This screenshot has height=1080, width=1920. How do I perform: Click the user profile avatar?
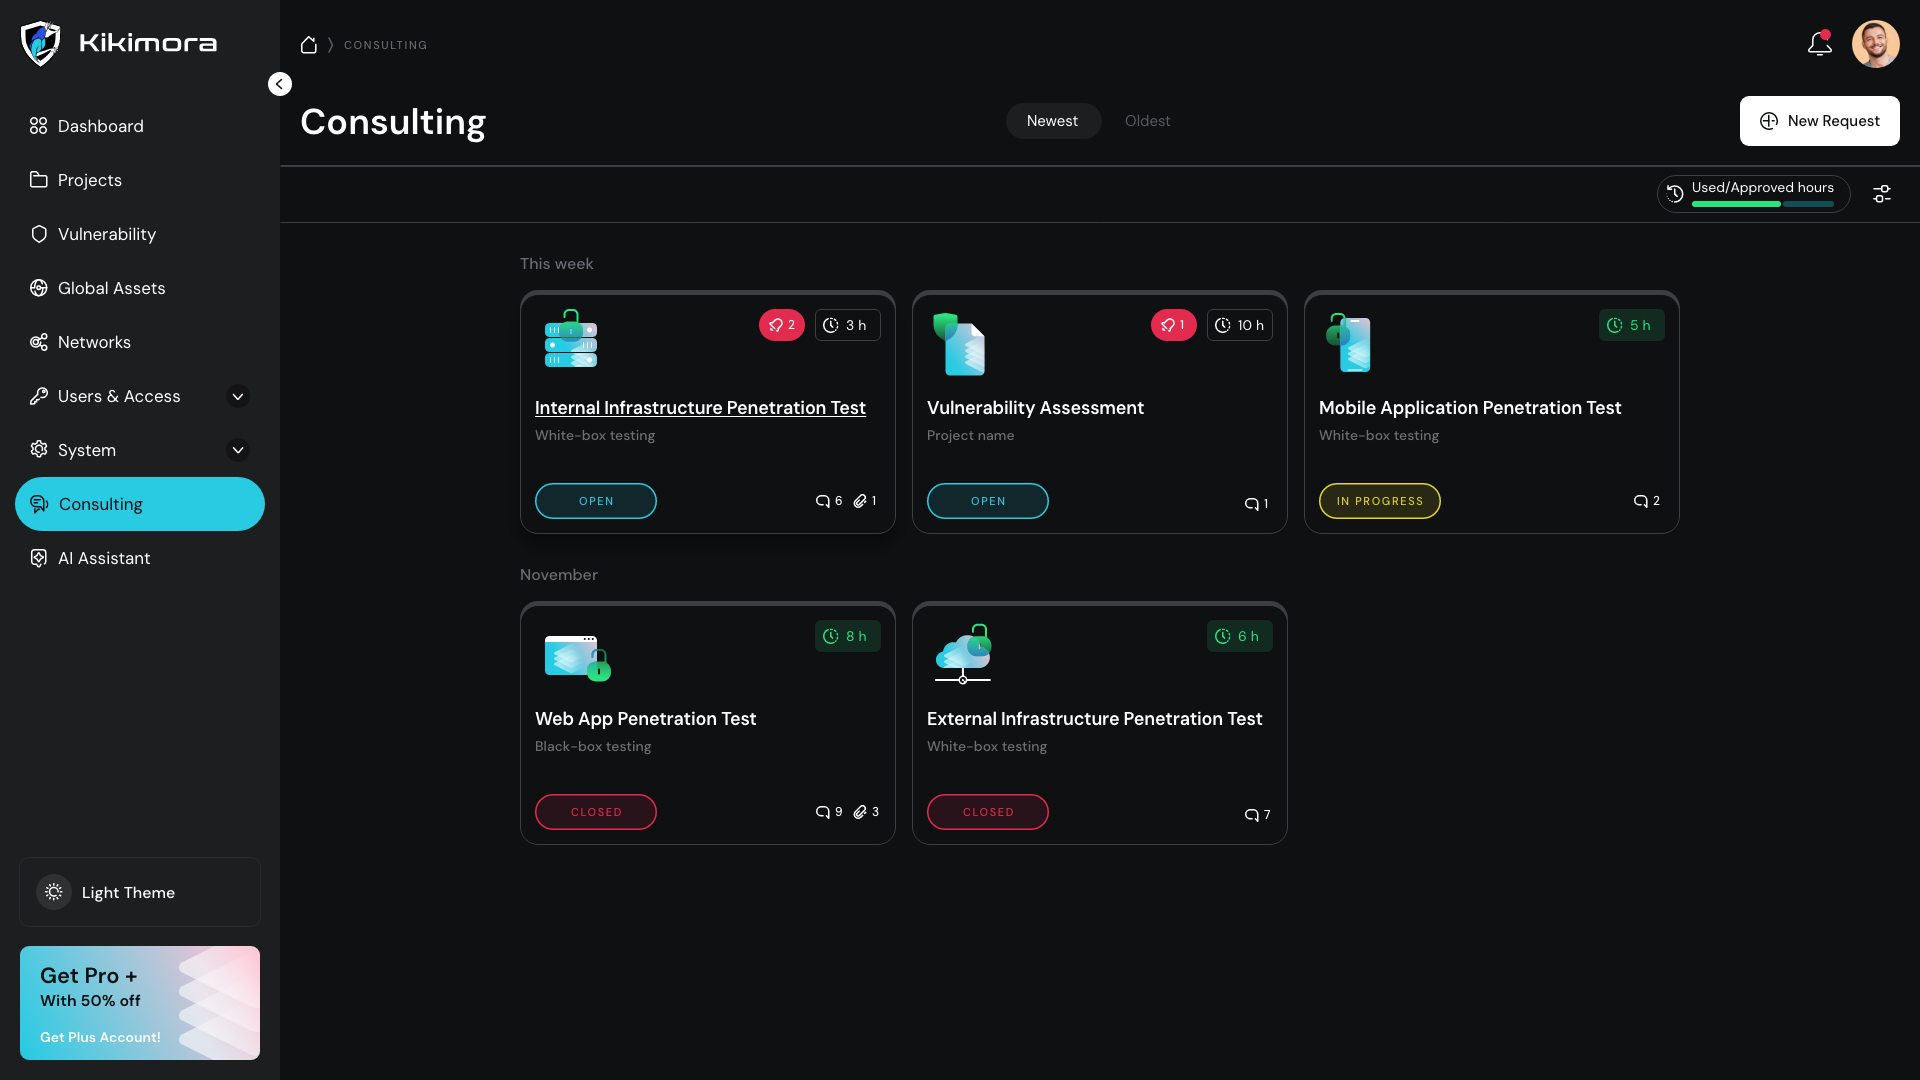[1875, 44]
